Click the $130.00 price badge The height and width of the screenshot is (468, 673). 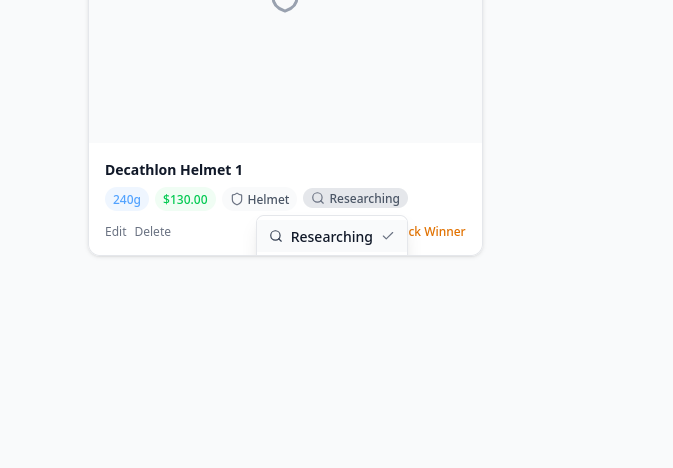(185, 199)
